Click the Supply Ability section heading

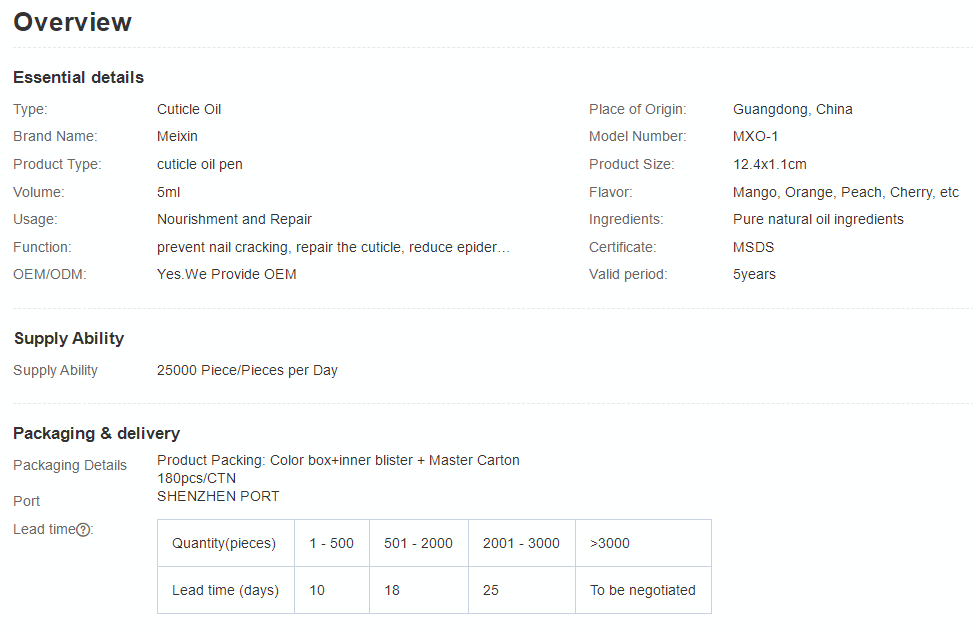[x=69, y=339]
